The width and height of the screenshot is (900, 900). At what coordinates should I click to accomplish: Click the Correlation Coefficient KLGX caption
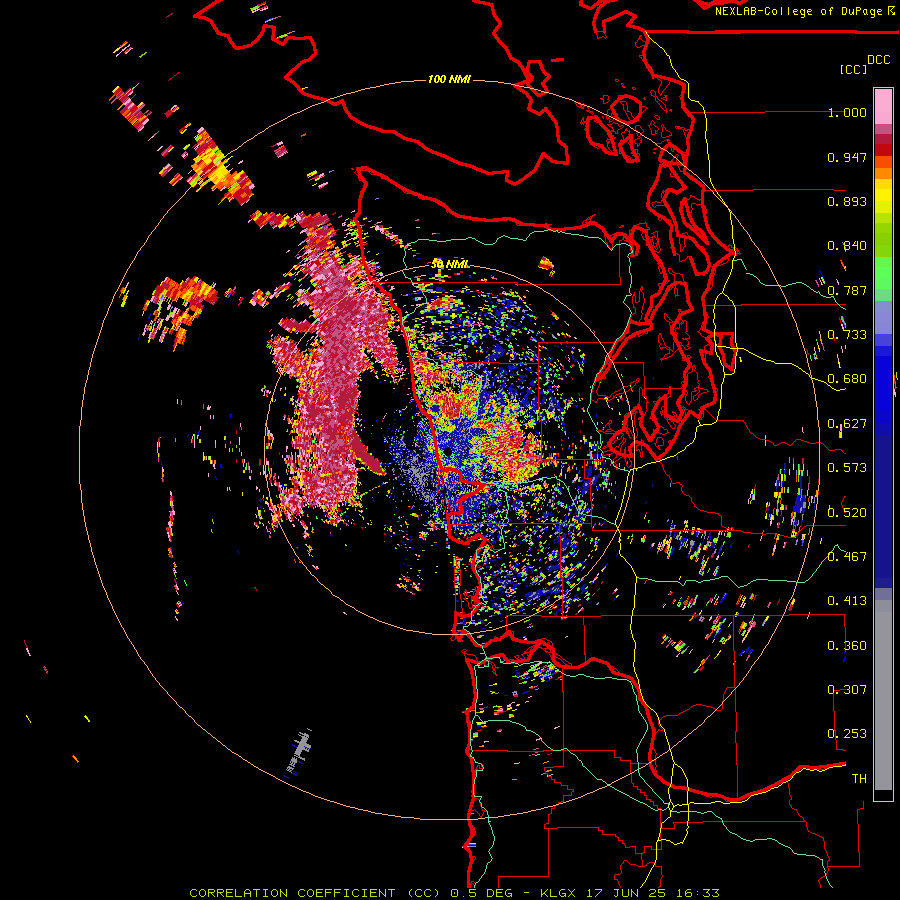[x=454, y=893]
